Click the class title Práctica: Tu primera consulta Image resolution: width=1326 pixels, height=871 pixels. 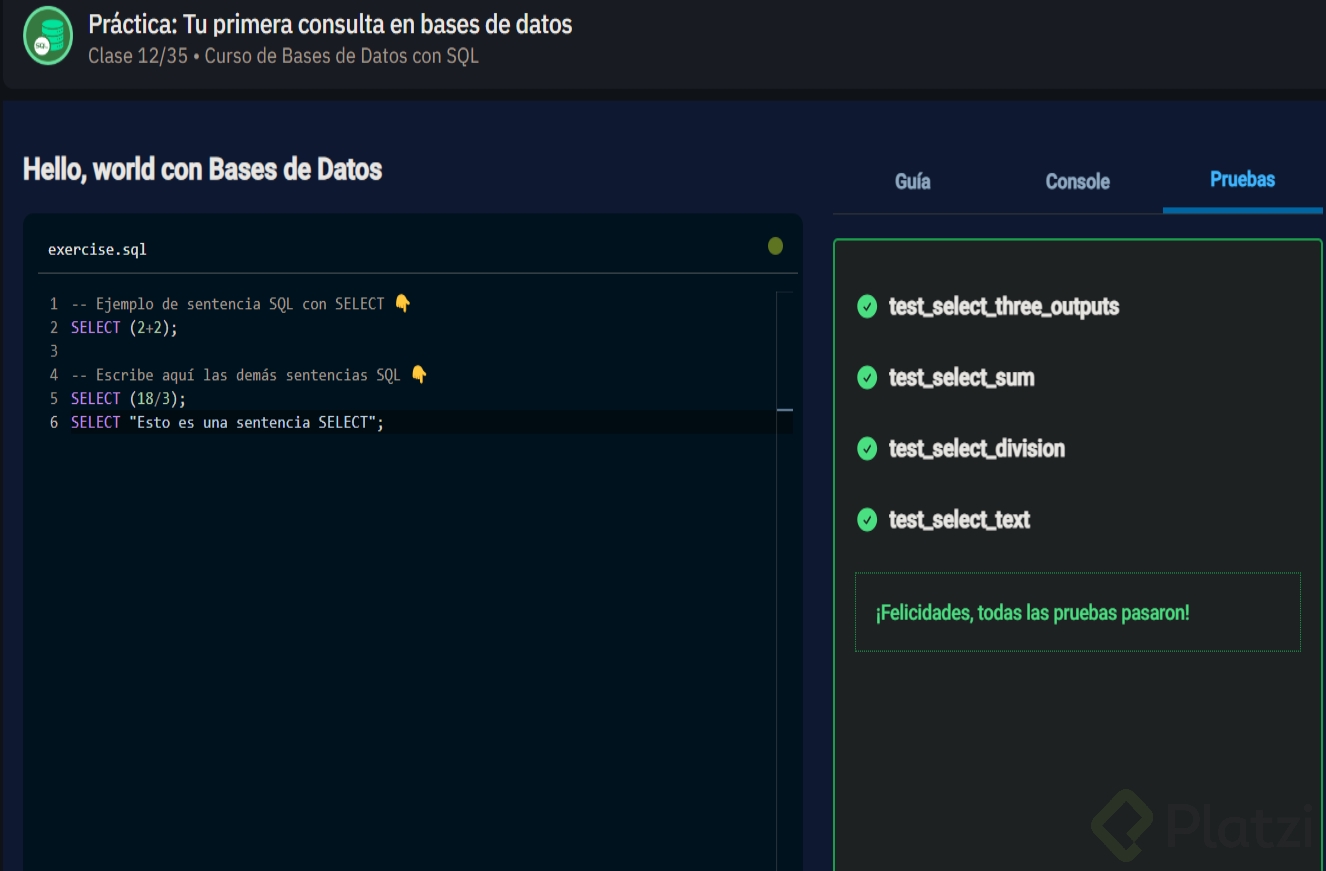(330, 24)
